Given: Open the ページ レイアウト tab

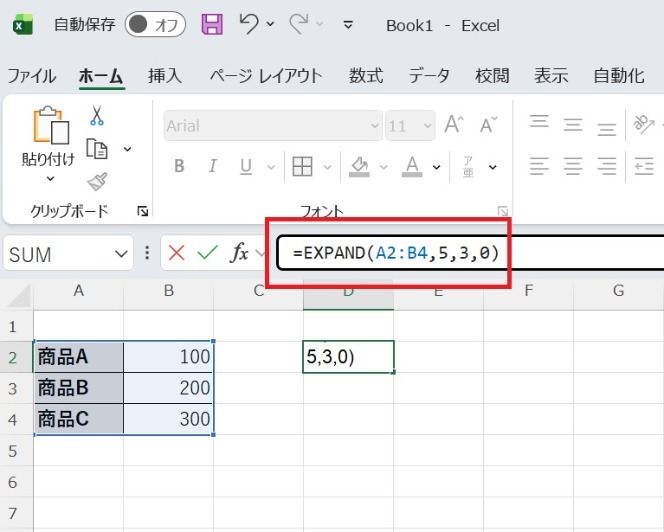Looking at the screenshot, I should pyautogui.click(x=266, y=76).
